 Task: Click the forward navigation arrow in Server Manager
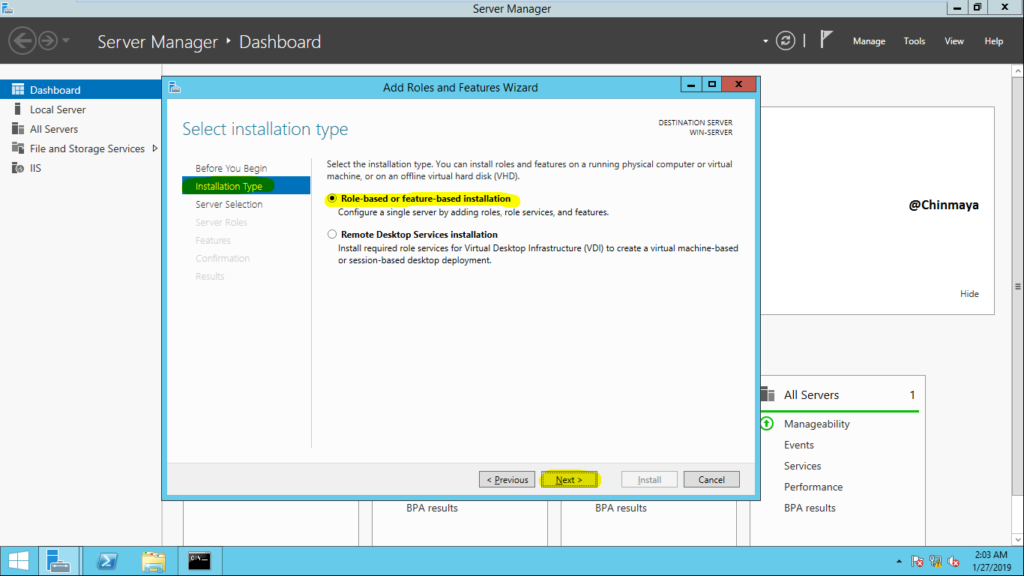(x=48, y=40)
